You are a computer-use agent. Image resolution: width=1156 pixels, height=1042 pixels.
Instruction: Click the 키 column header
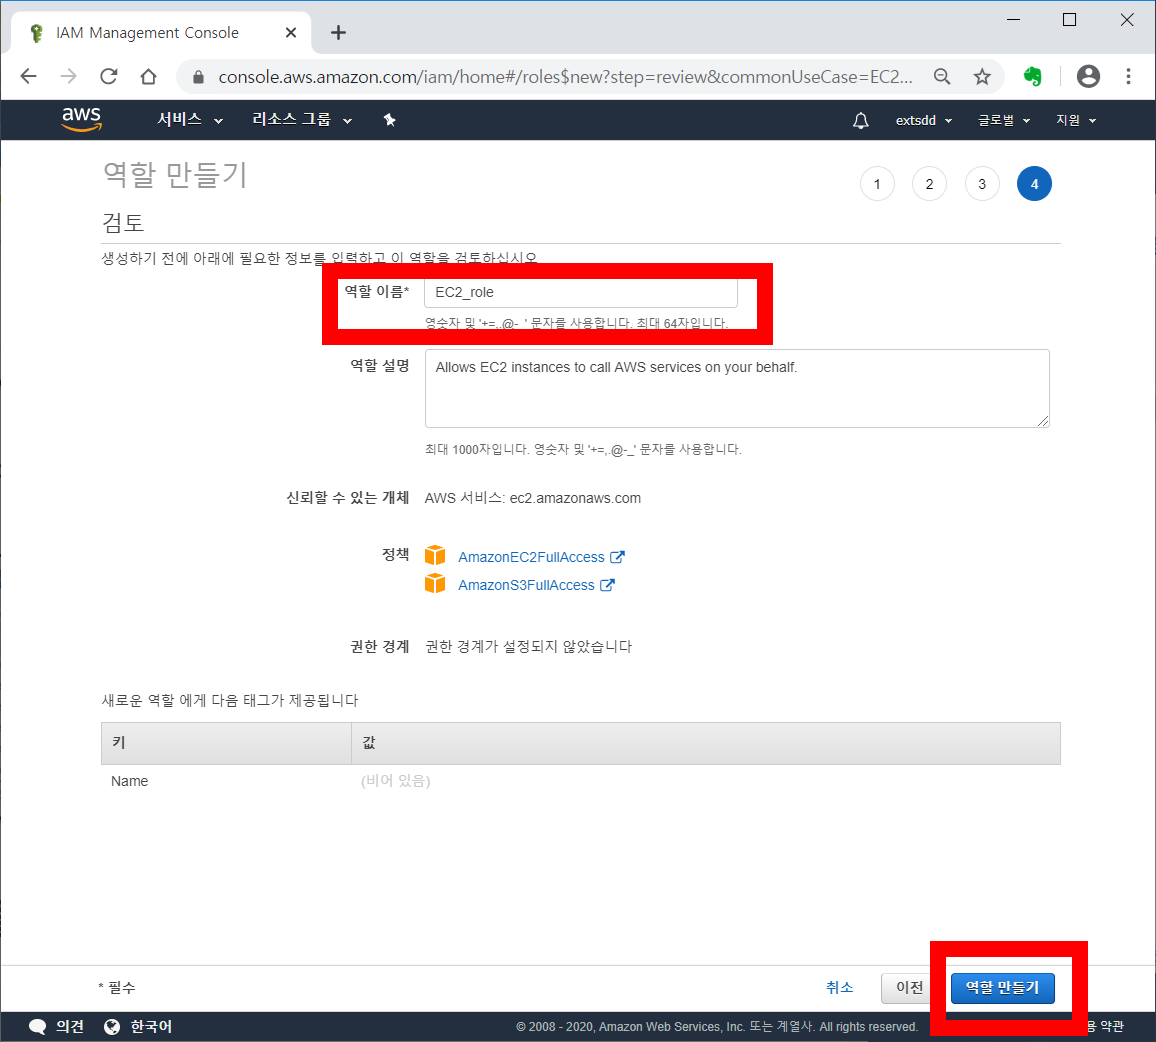[226, 743]
